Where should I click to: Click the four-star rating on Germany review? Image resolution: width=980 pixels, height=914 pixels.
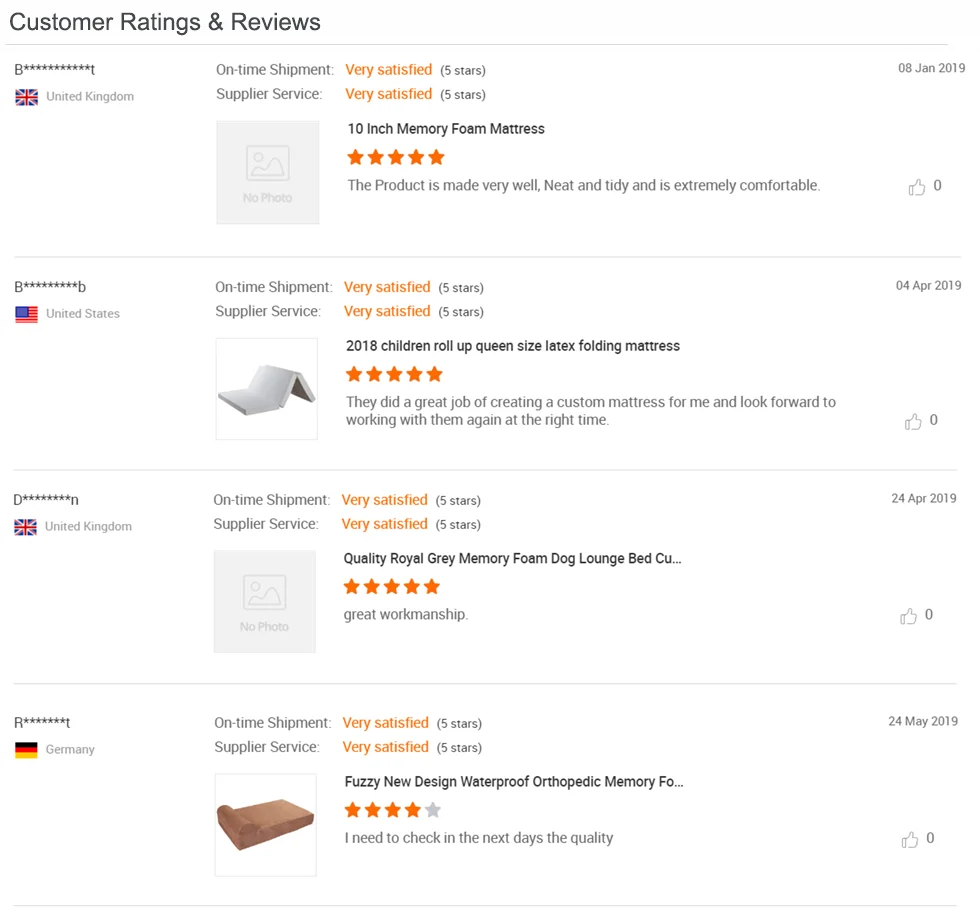pyautogui.click(x=392, y=810)
